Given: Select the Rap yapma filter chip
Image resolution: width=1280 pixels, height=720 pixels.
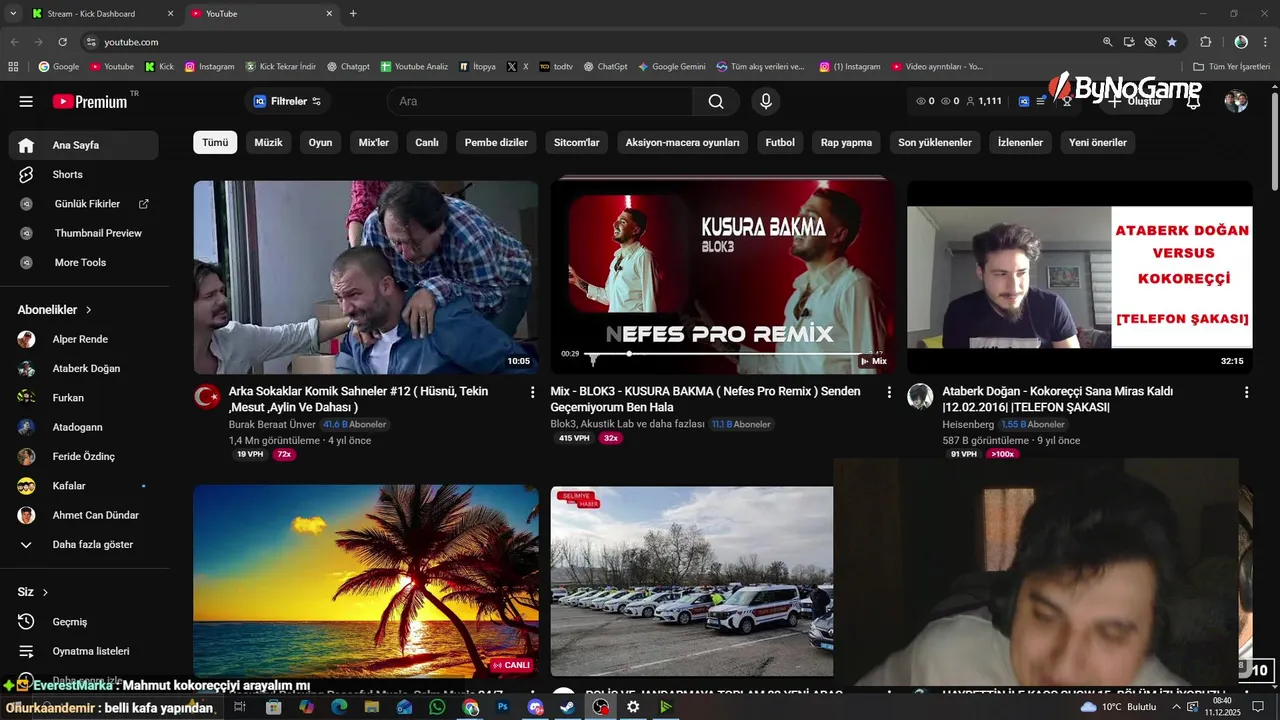Looking at the screenshot, I should tap(846, 142).
